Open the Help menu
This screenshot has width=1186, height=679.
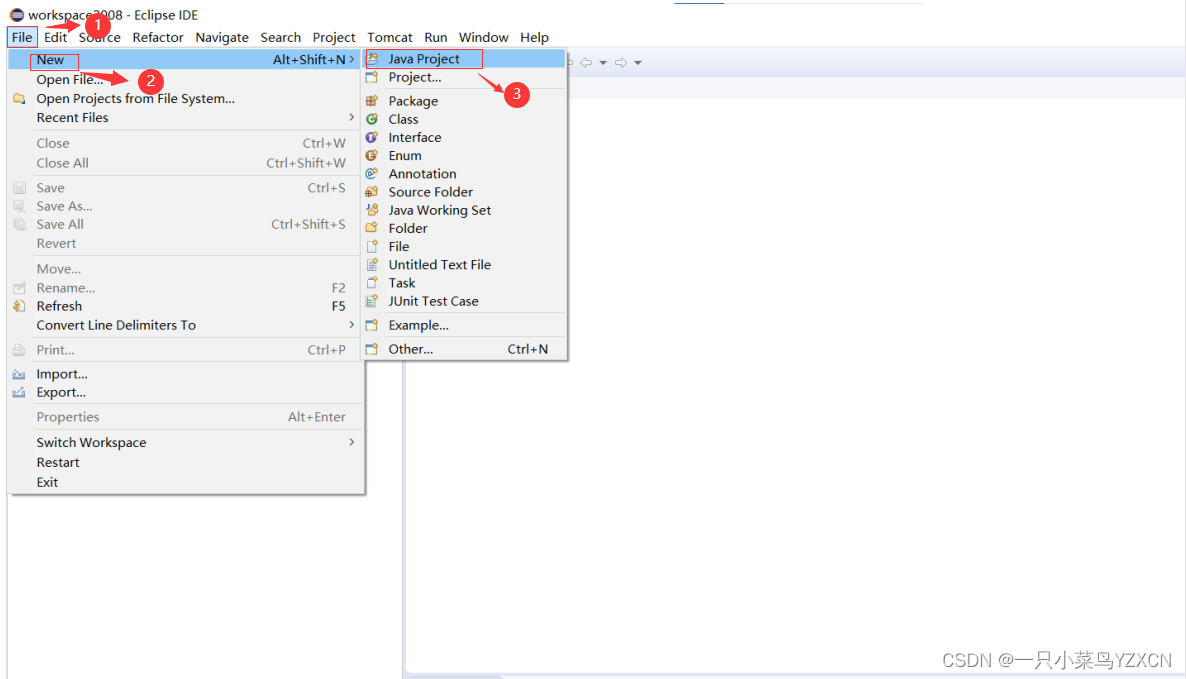(x=534, y=37)
